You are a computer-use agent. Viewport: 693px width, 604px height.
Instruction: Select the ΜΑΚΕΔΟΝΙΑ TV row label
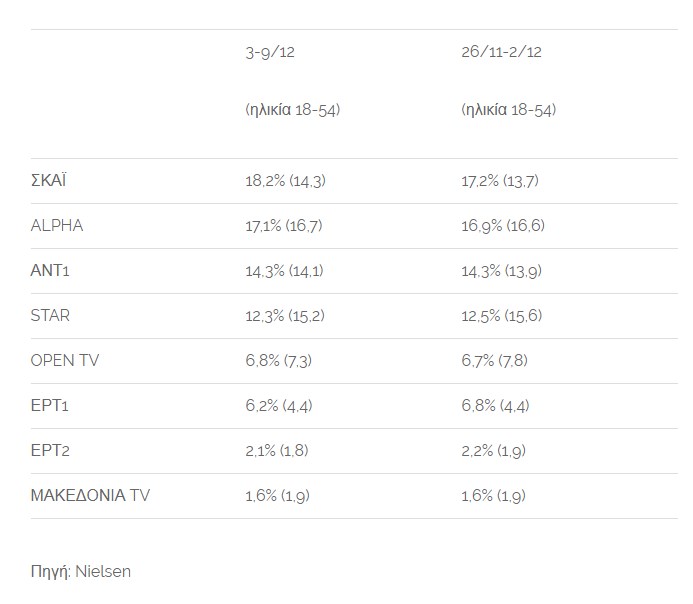[x=90, y=495]
